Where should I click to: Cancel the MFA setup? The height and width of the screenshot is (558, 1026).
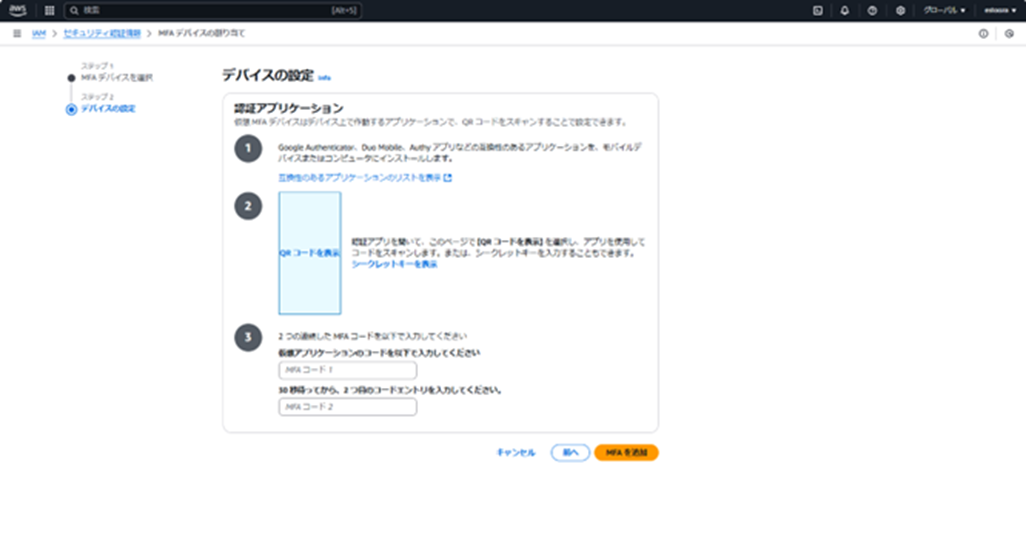(x=516, y=453)
